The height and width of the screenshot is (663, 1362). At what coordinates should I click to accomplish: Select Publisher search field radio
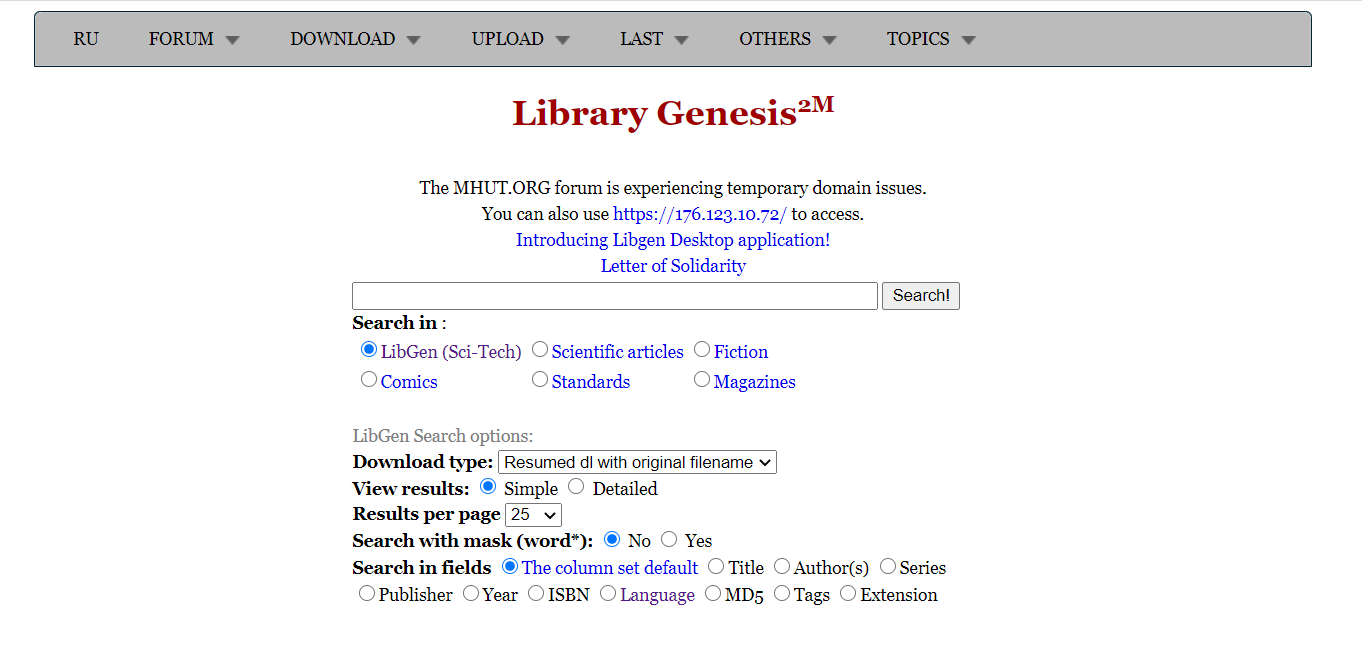point(367,593)
